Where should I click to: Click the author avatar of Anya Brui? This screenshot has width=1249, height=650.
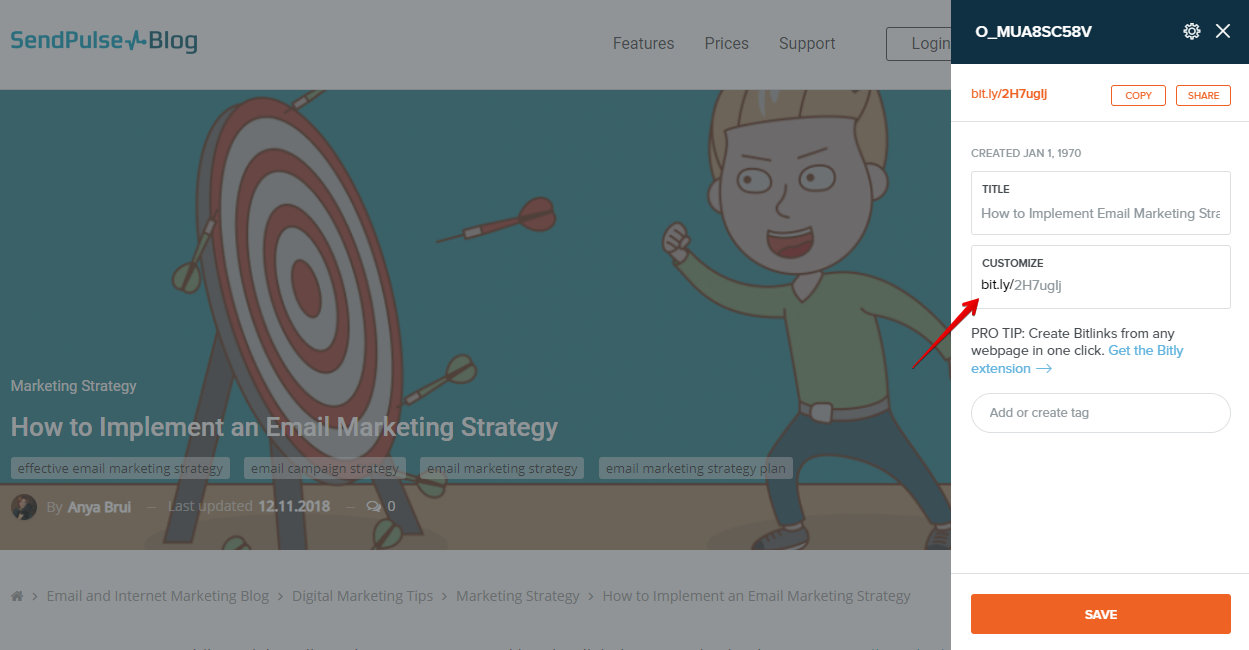tap(24, 506)
